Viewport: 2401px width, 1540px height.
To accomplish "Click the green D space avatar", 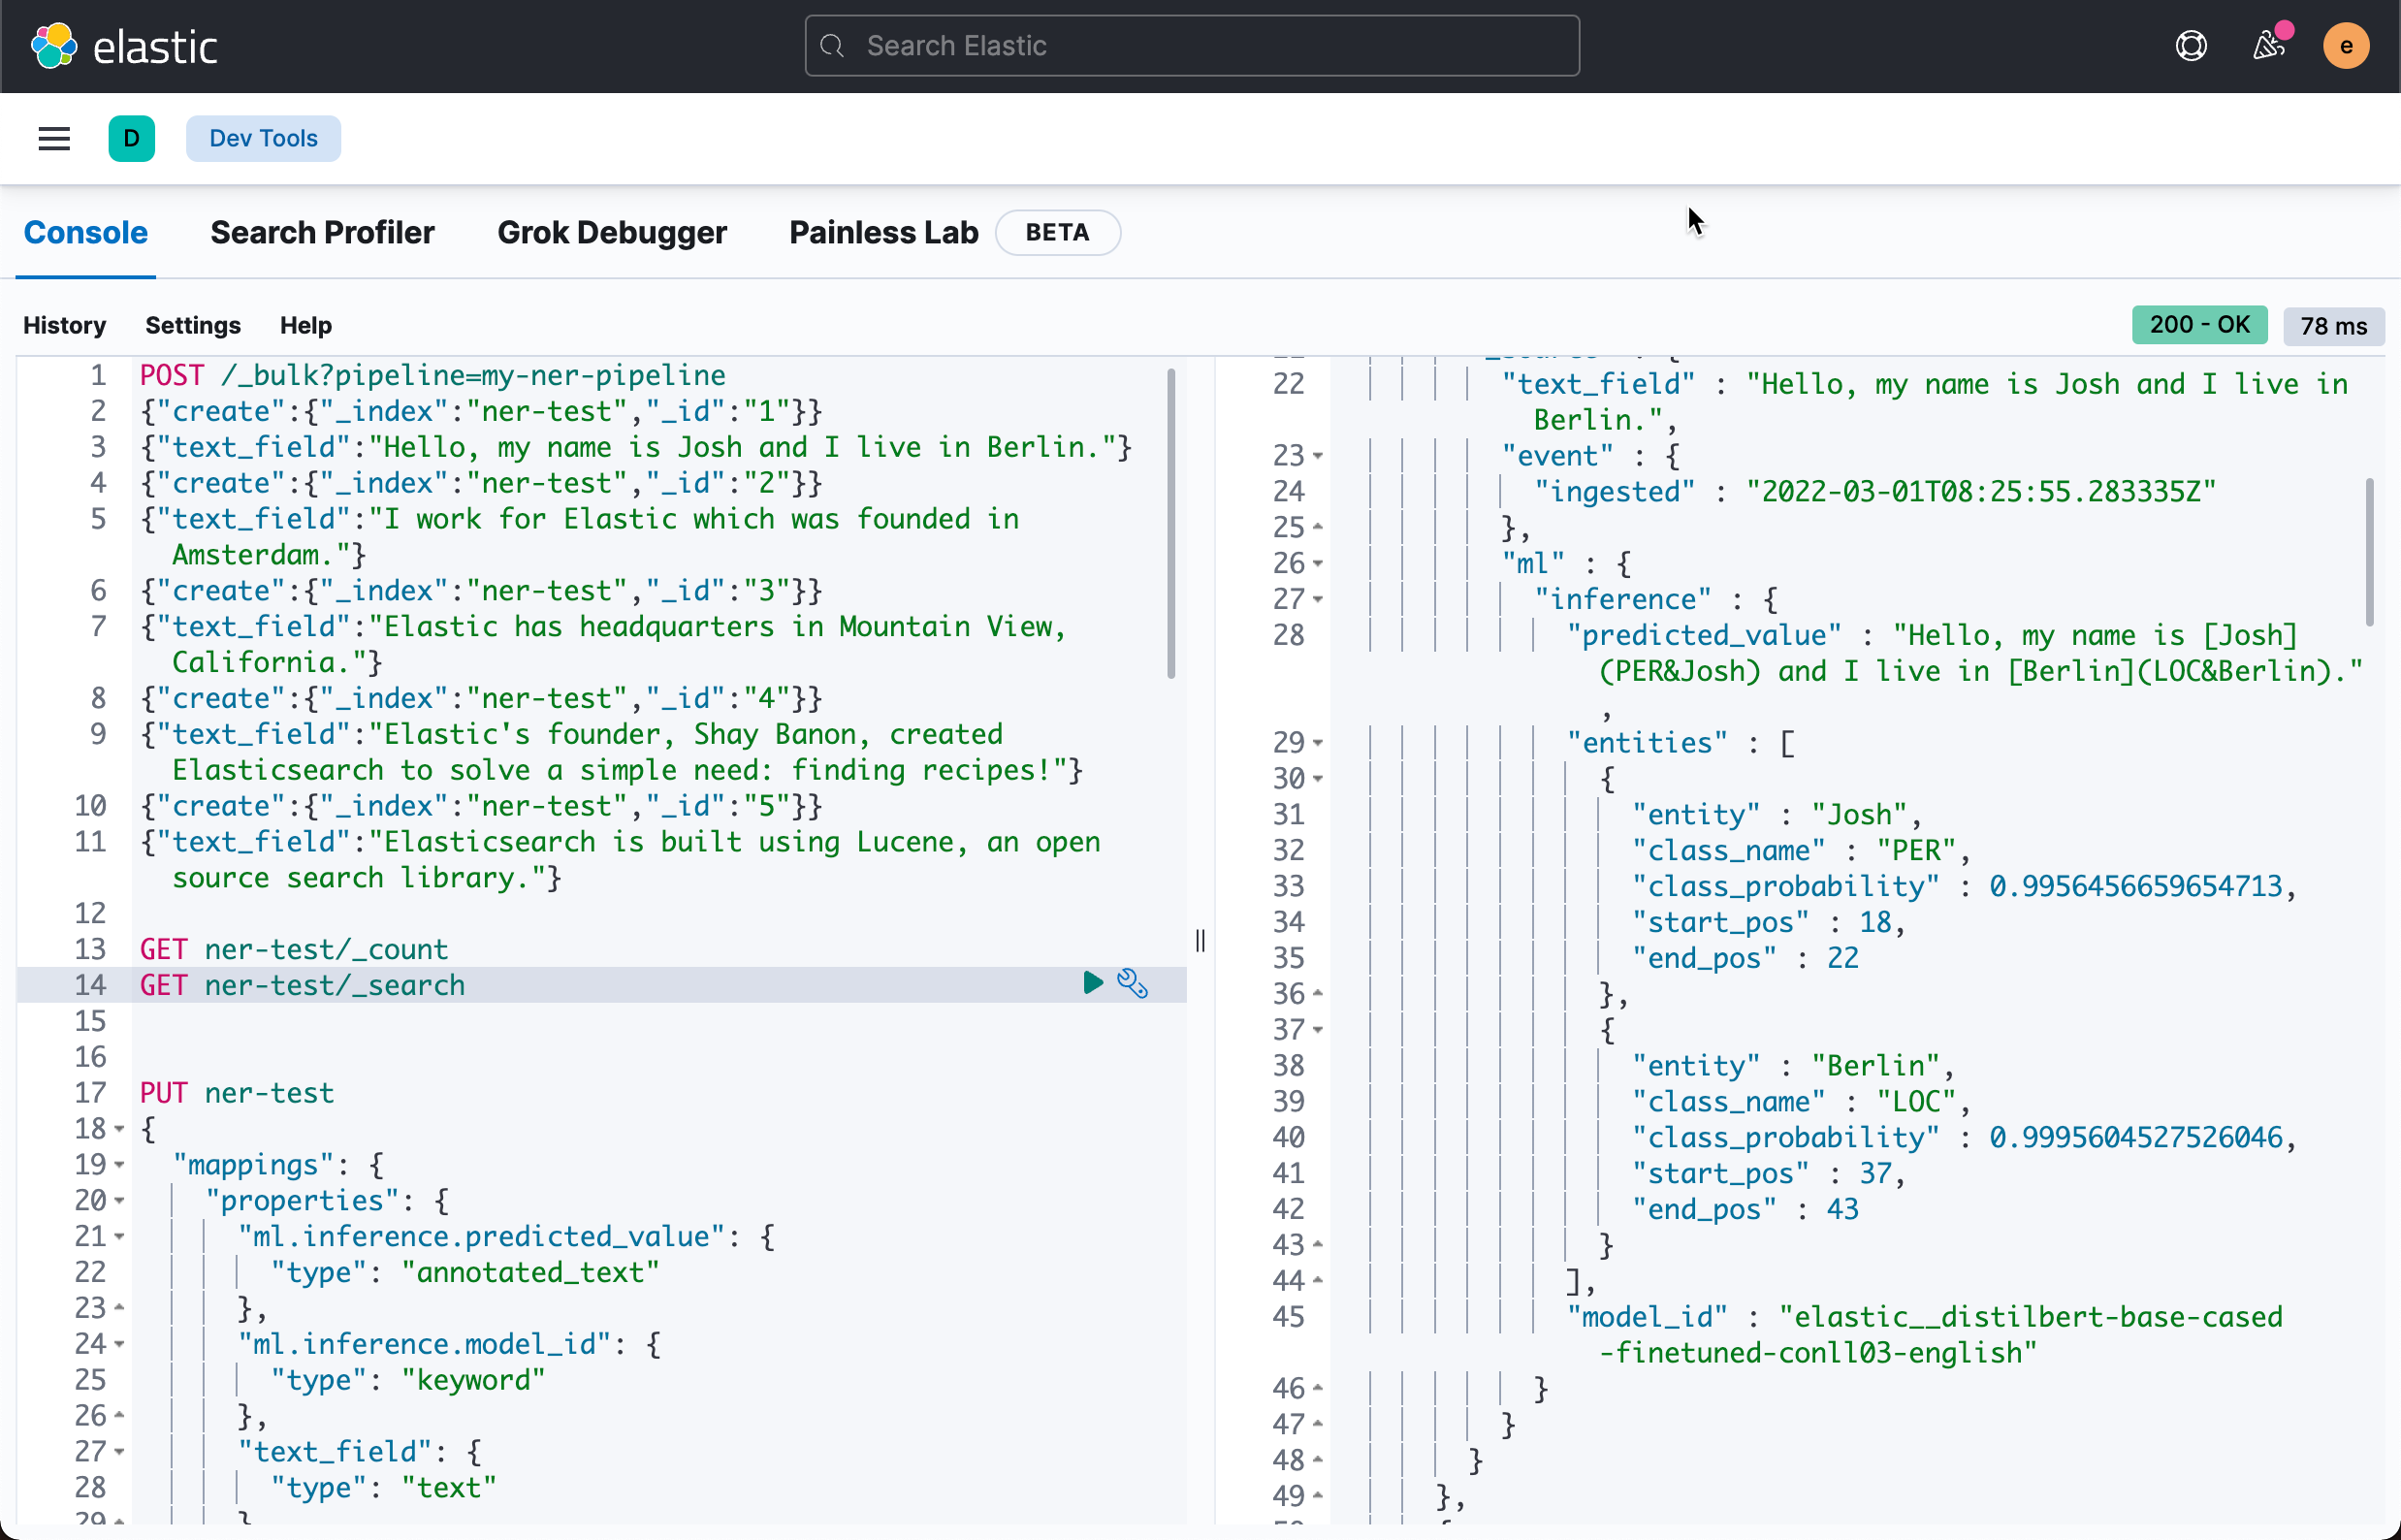I will (x=131, y=138).
